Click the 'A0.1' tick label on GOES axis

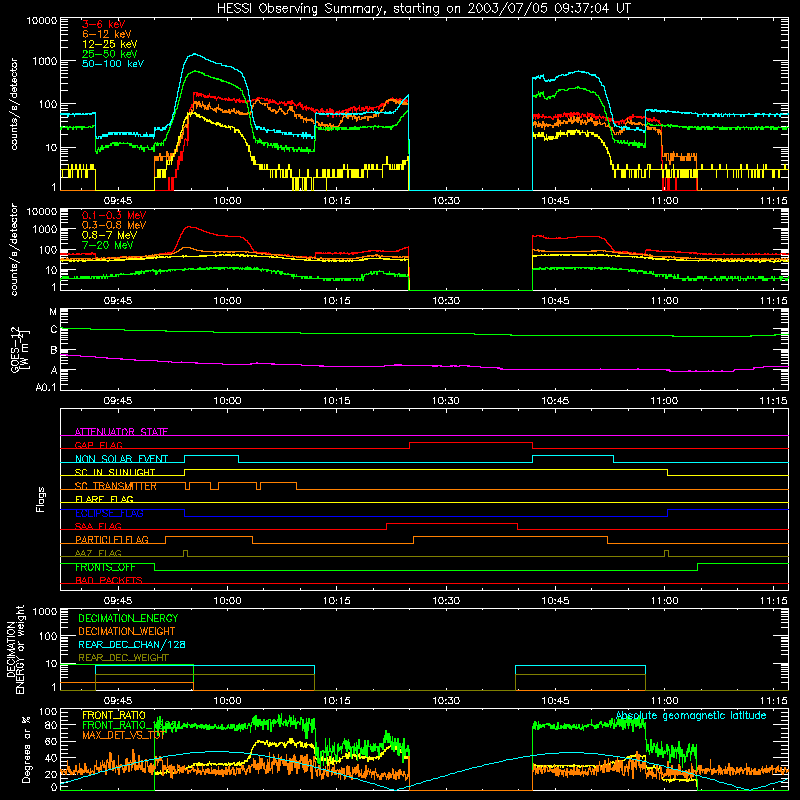[x=46, y=387]
